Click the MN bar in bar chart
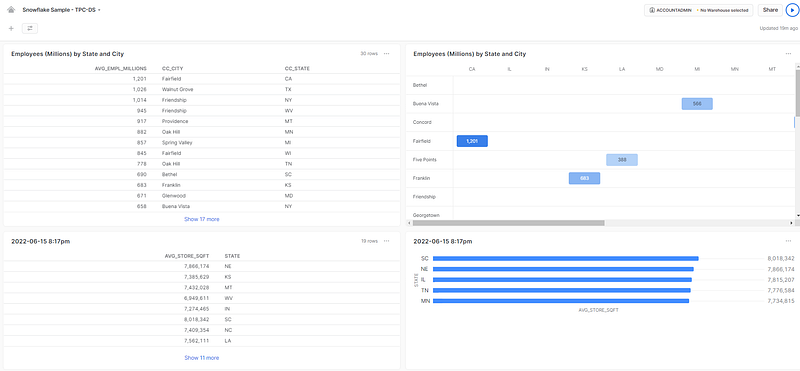The image size is (800, 371). click(x=561, y=301)
